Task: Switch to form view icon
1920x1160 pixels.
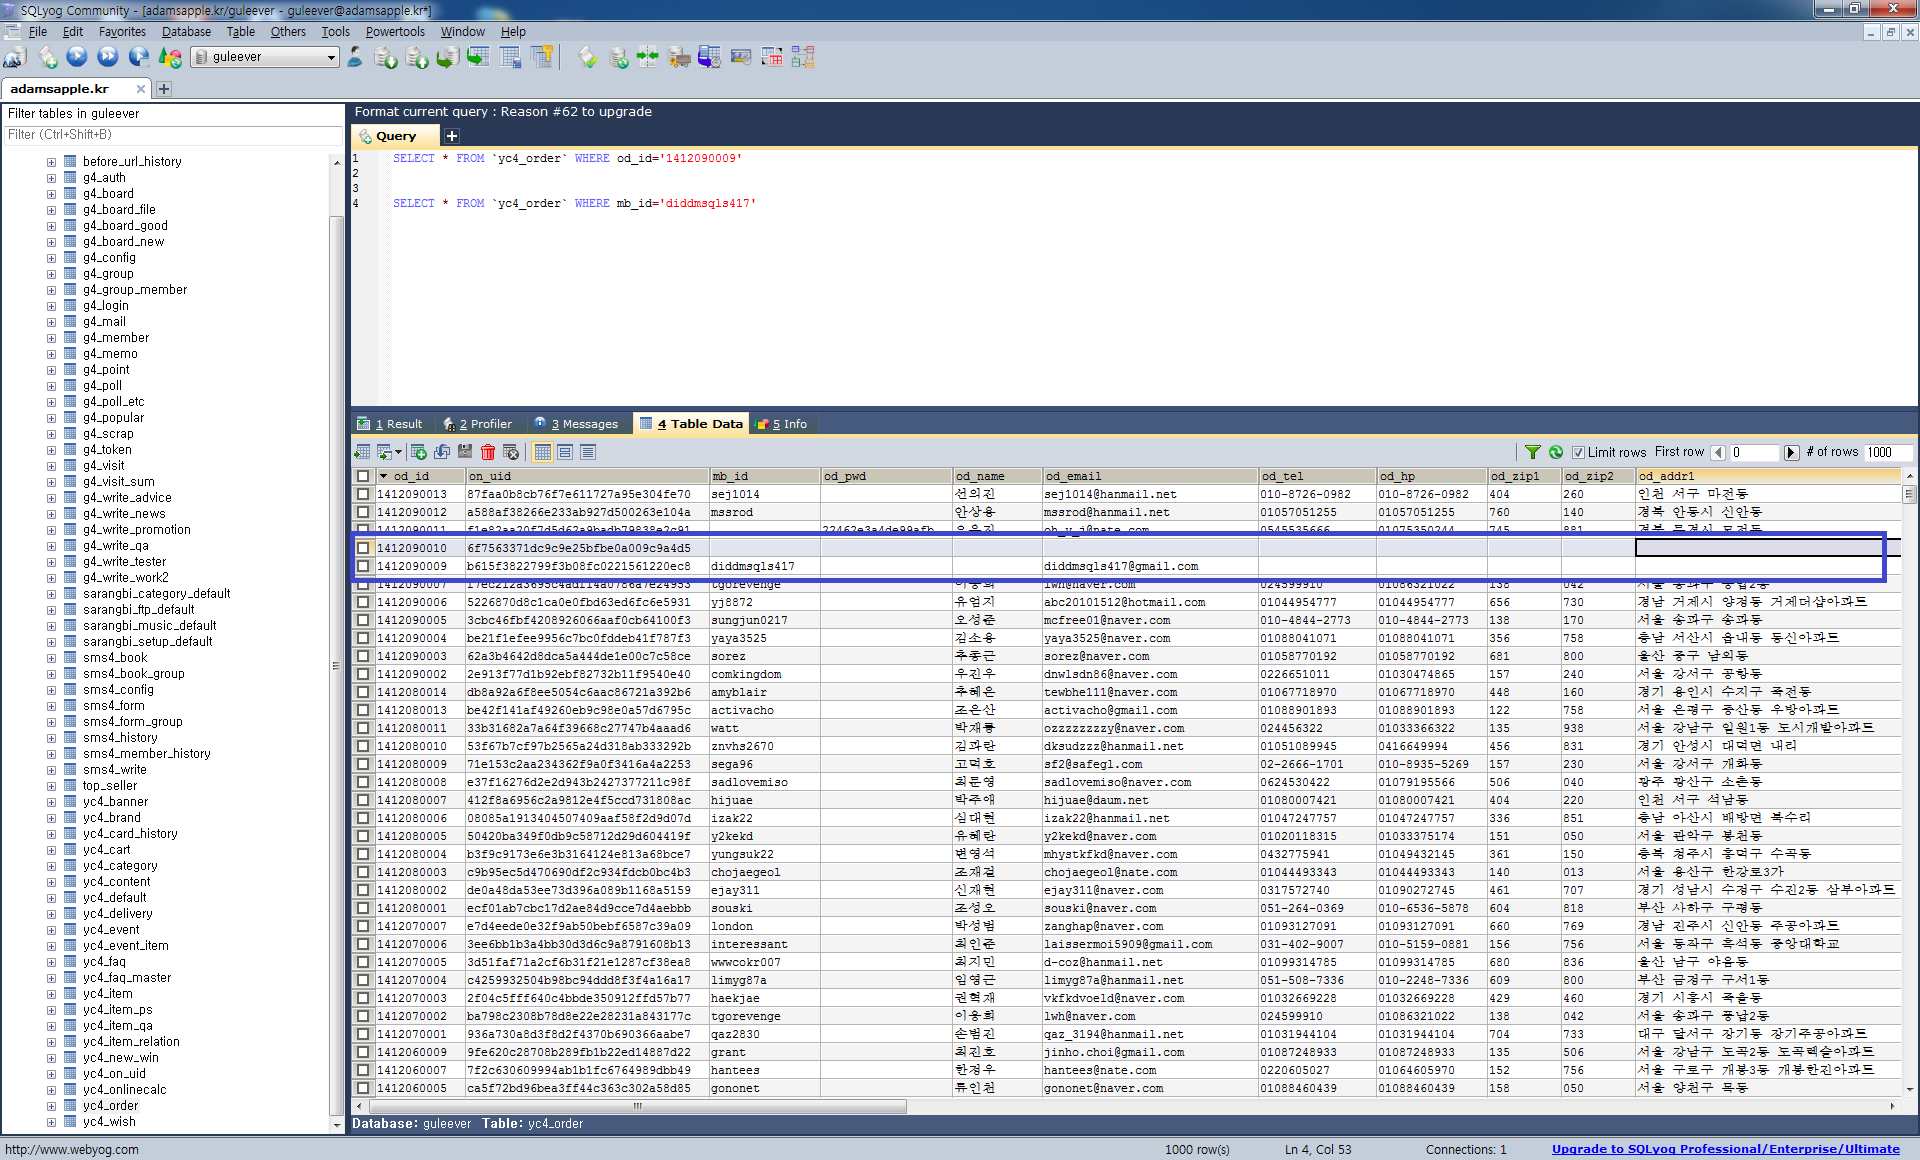Action: (565, 452)
